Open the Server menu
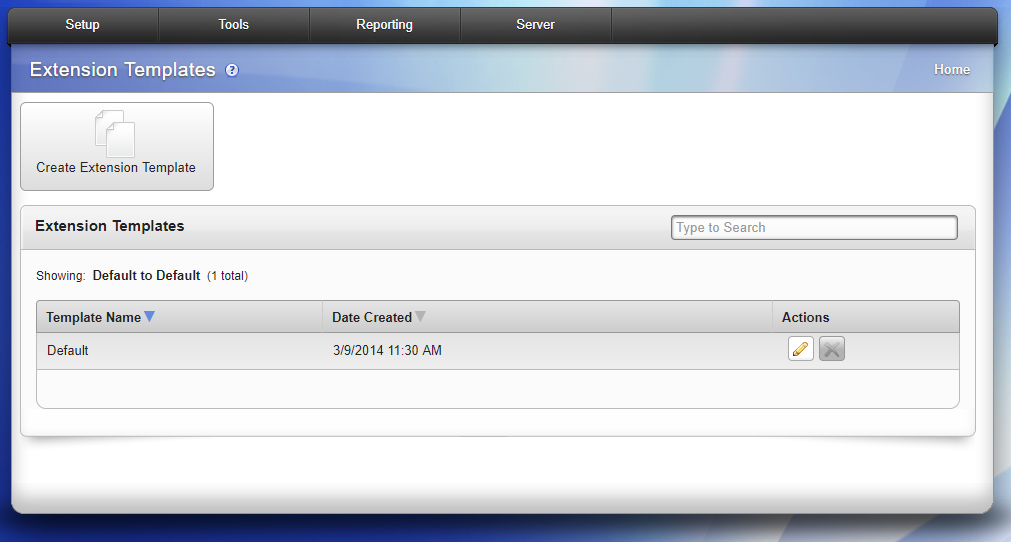Screen dimensions: 1011x542 (535, 24)
